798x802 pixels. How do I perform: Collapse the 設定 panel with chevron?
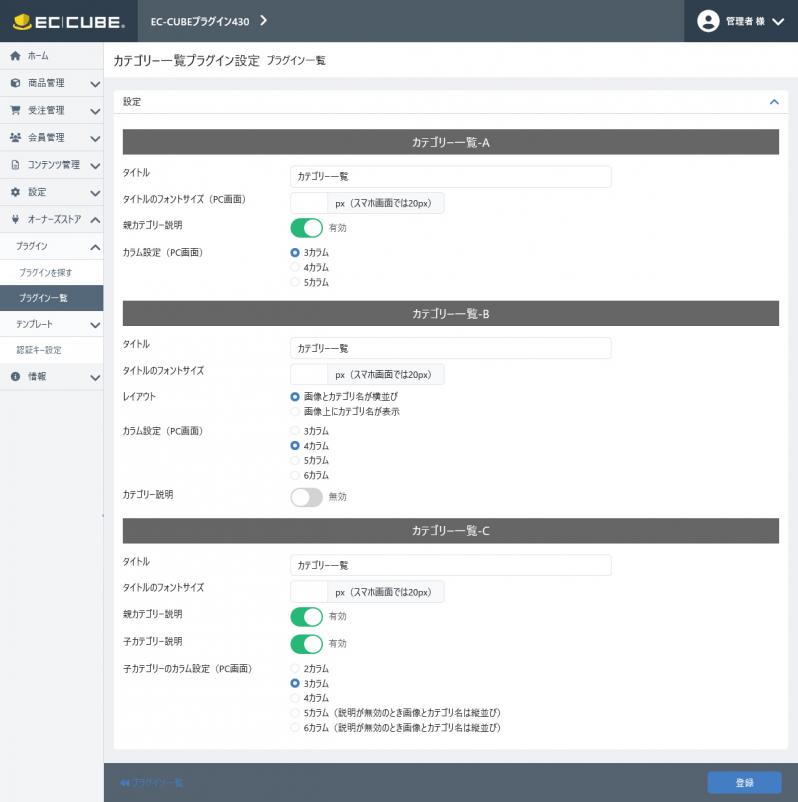(x=774, y=102)
